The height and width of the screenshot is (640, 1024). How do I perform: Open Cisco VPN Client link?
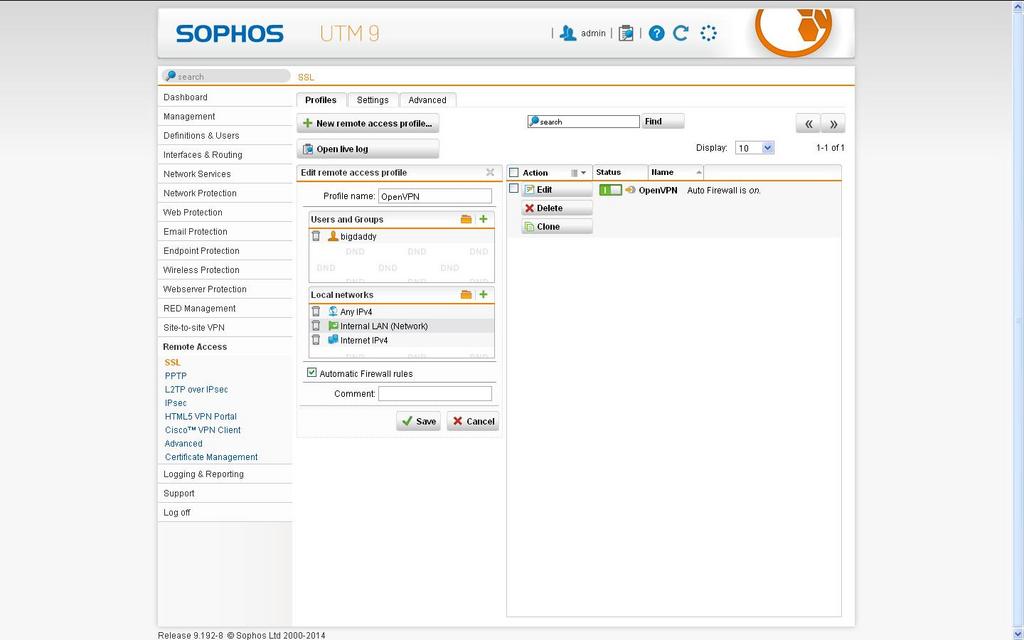pos(202,430)
